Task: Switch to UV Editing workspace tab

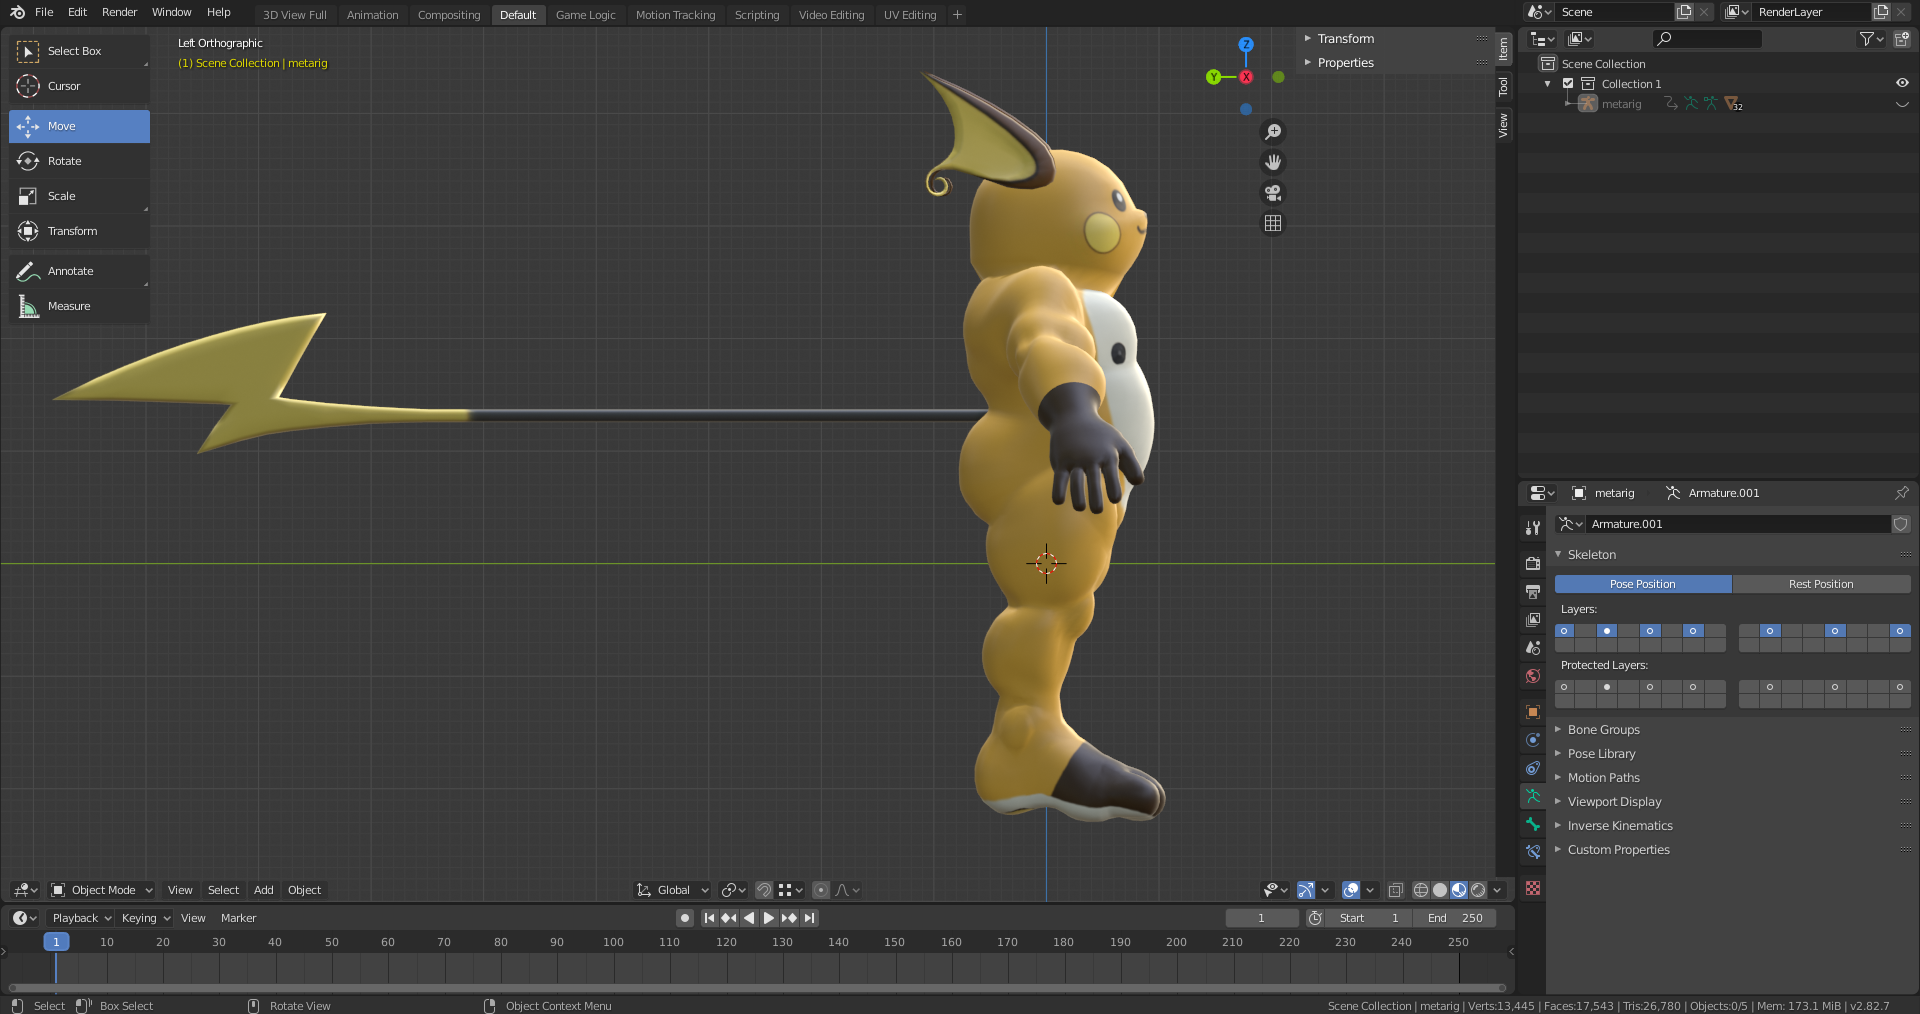Action: tap(910, 15)
